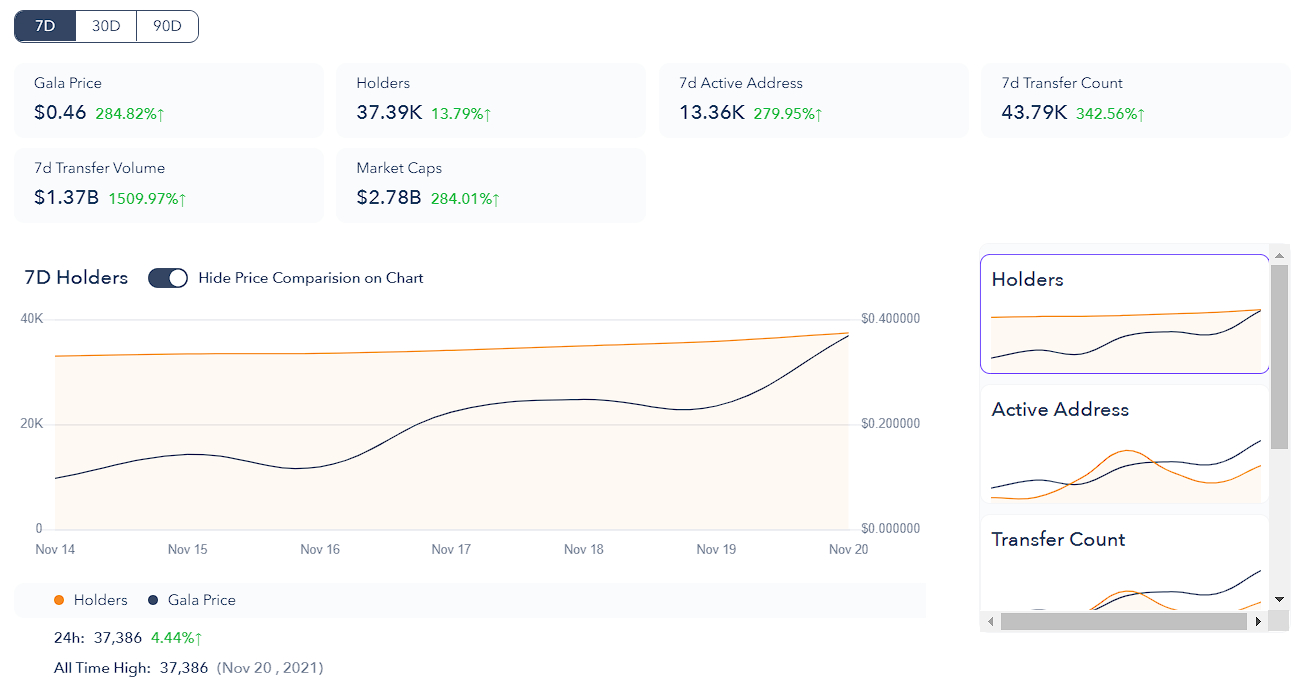Click the 7d Active Address stat card
Viewport: 1303px width, 689px height.
point(813,100)
